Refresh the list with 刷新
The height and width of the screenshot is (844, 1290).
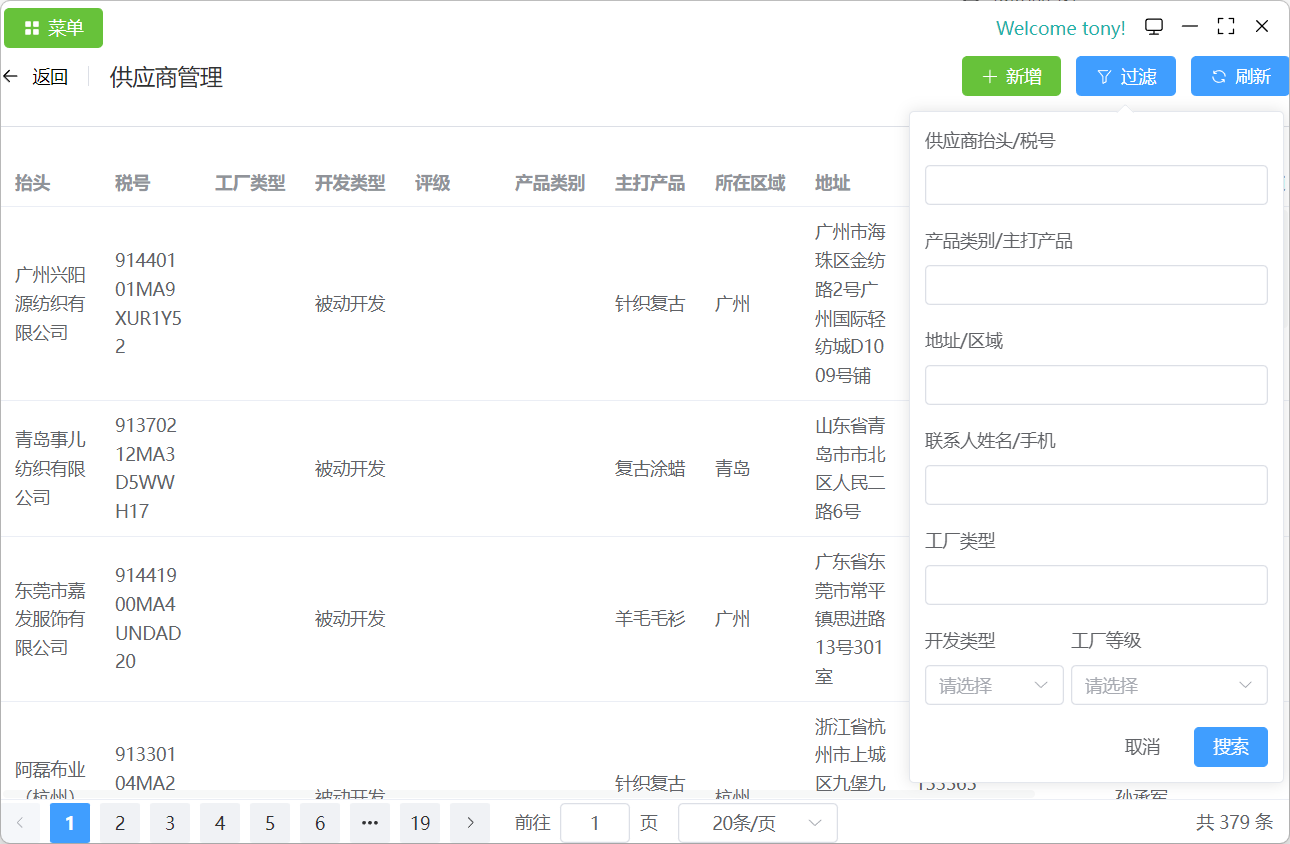(x=1239, y=77)
